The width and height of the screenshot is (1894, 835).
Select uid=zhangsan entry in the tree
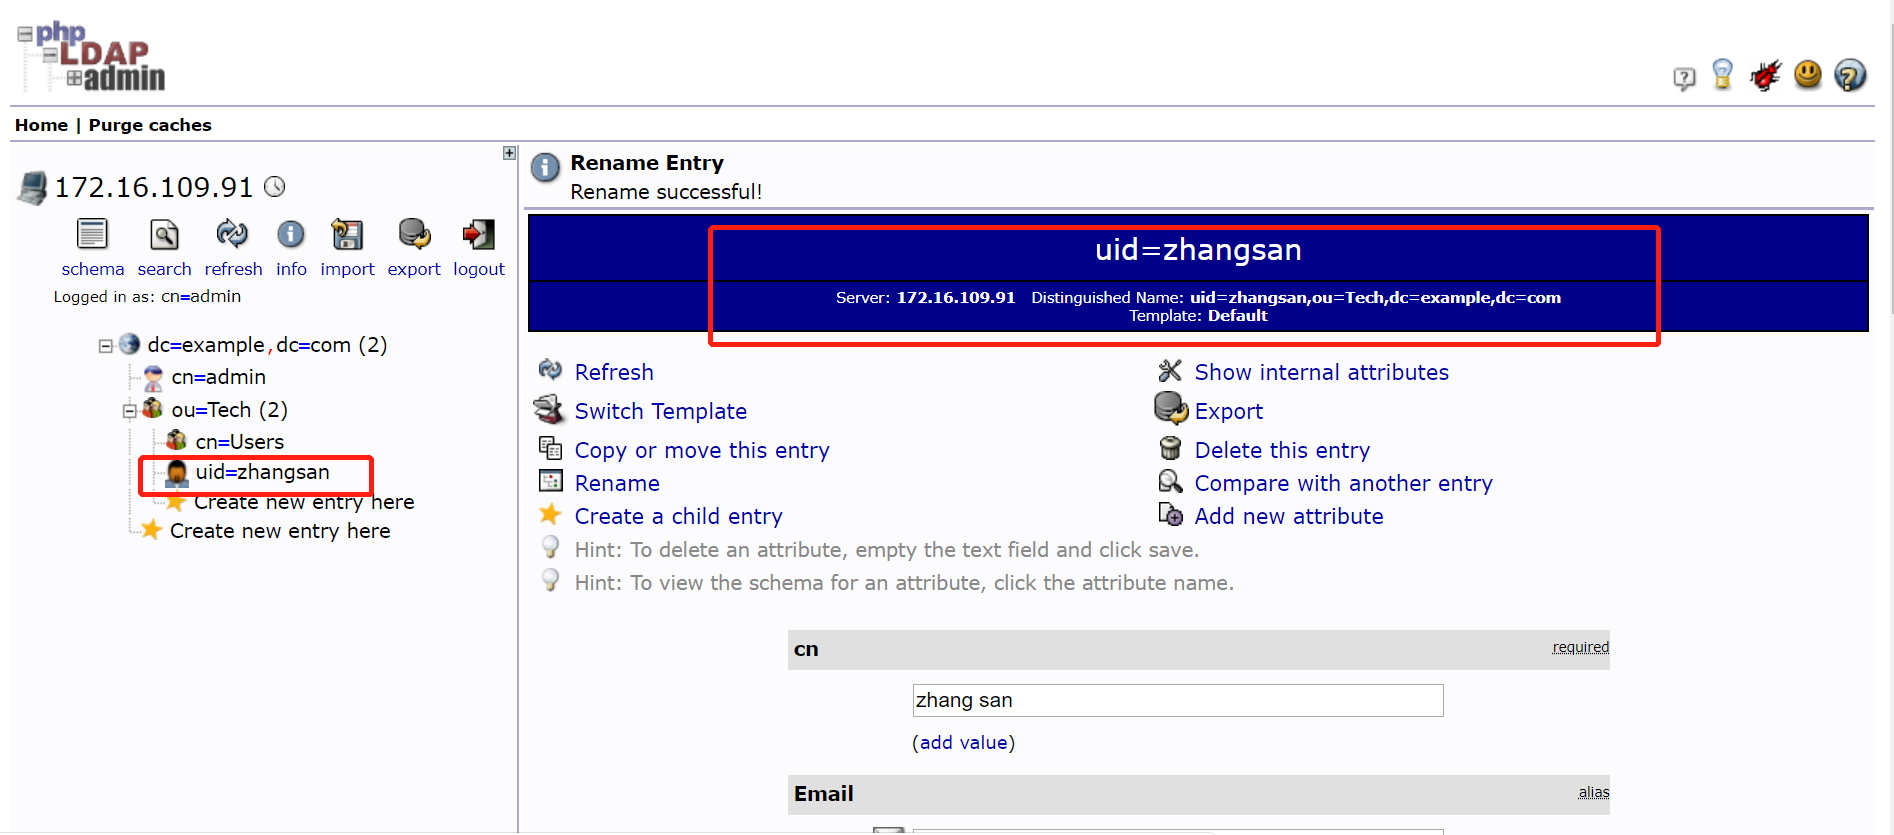[262, 472]
